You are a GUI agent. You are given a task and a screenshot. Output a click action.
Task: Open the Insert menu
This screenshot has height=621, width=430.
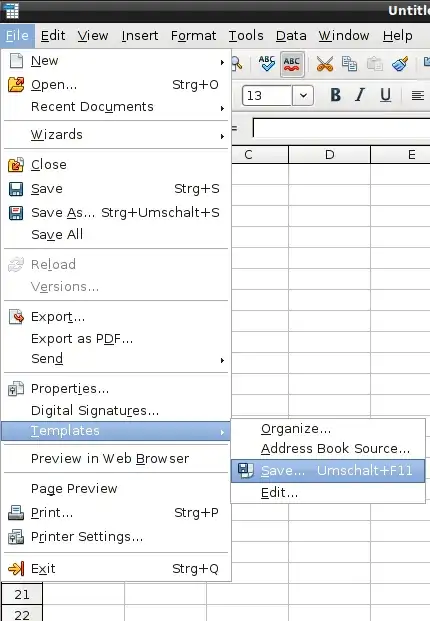(140, 36)
